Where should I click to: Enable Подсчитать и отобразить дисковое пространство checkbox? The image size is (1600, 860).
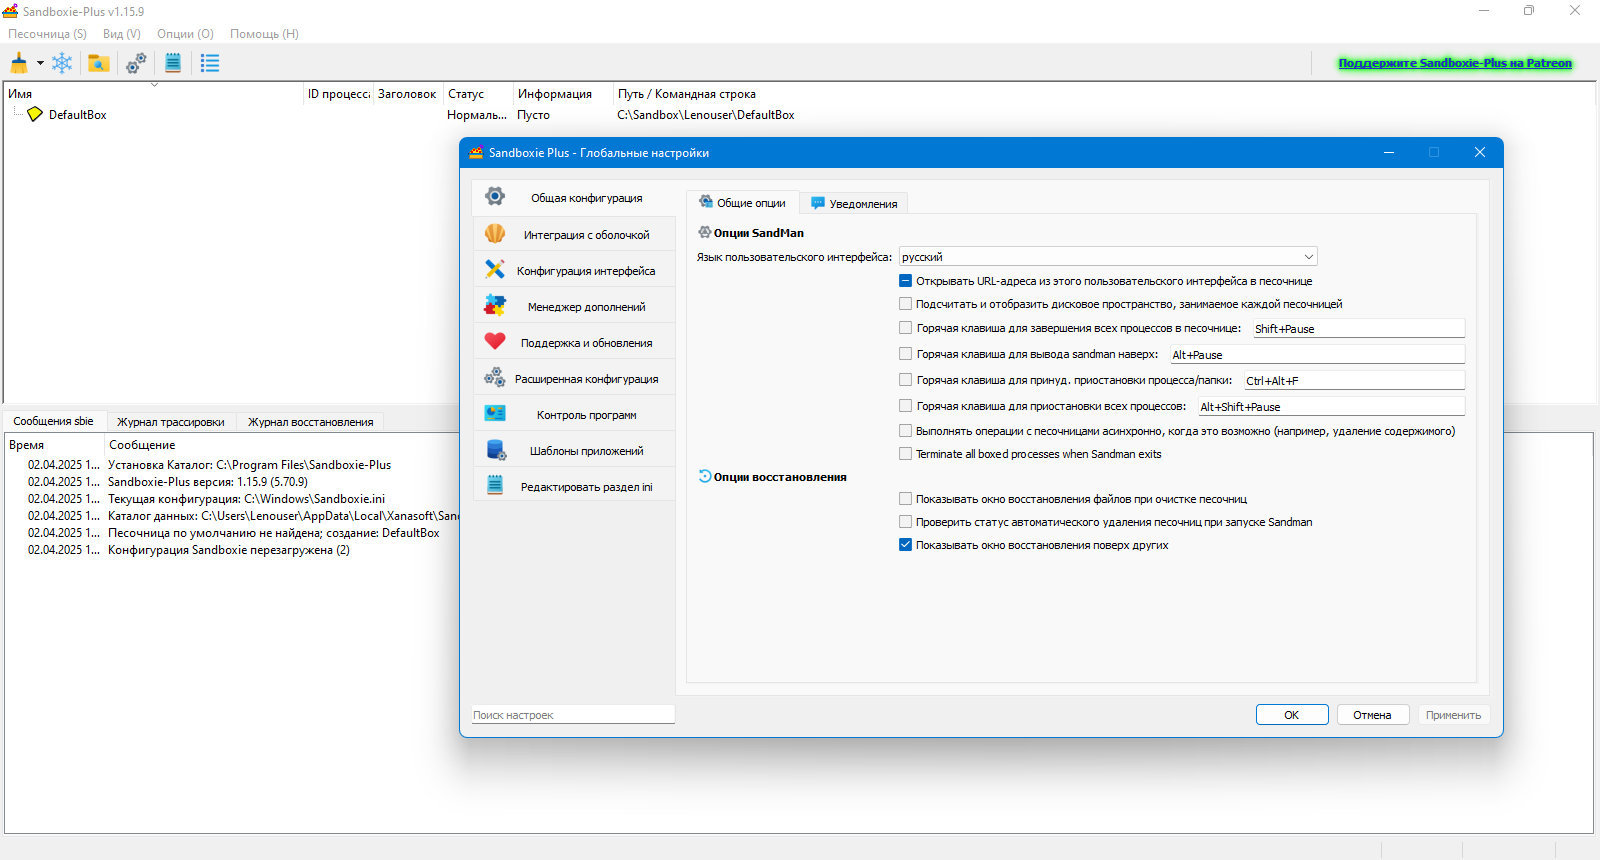(x=905, y=304)
